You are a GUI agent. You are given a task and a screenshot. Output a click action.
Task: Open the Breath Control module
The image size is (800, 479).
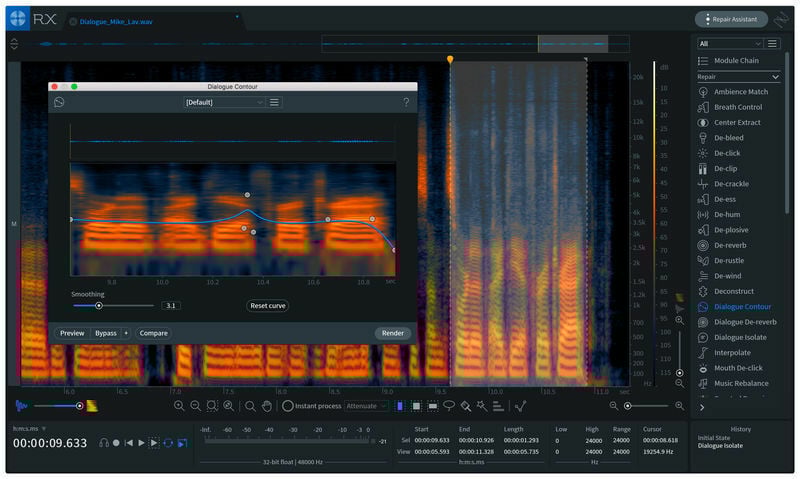click(x=730, y=107)
